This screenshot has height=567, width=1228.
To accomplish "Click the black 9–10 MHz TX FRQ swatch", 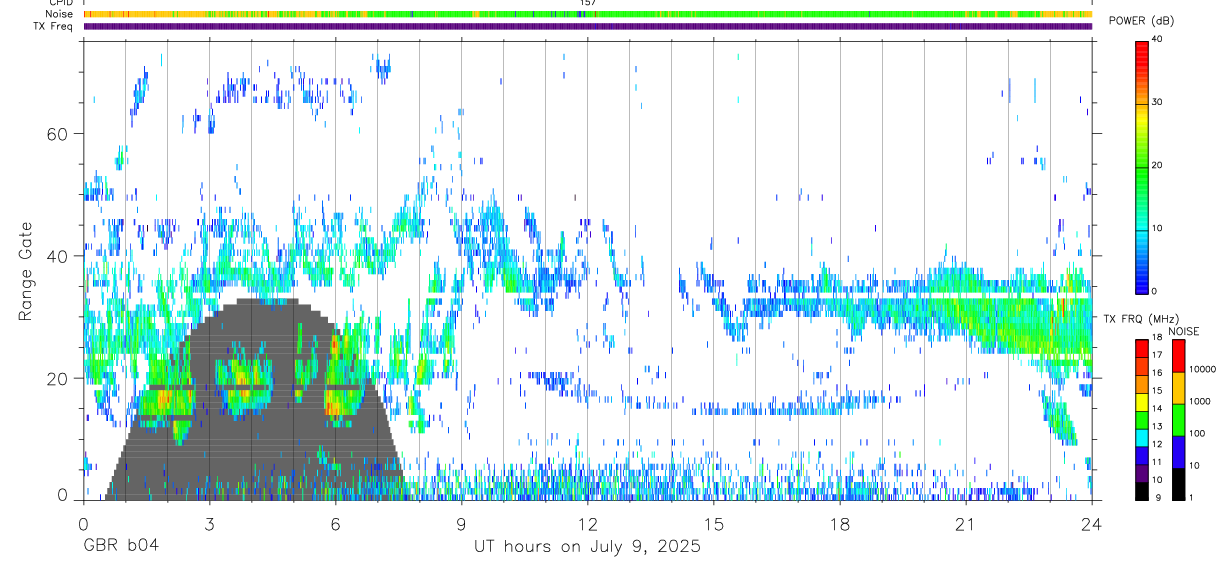I will pos(1142,490).
